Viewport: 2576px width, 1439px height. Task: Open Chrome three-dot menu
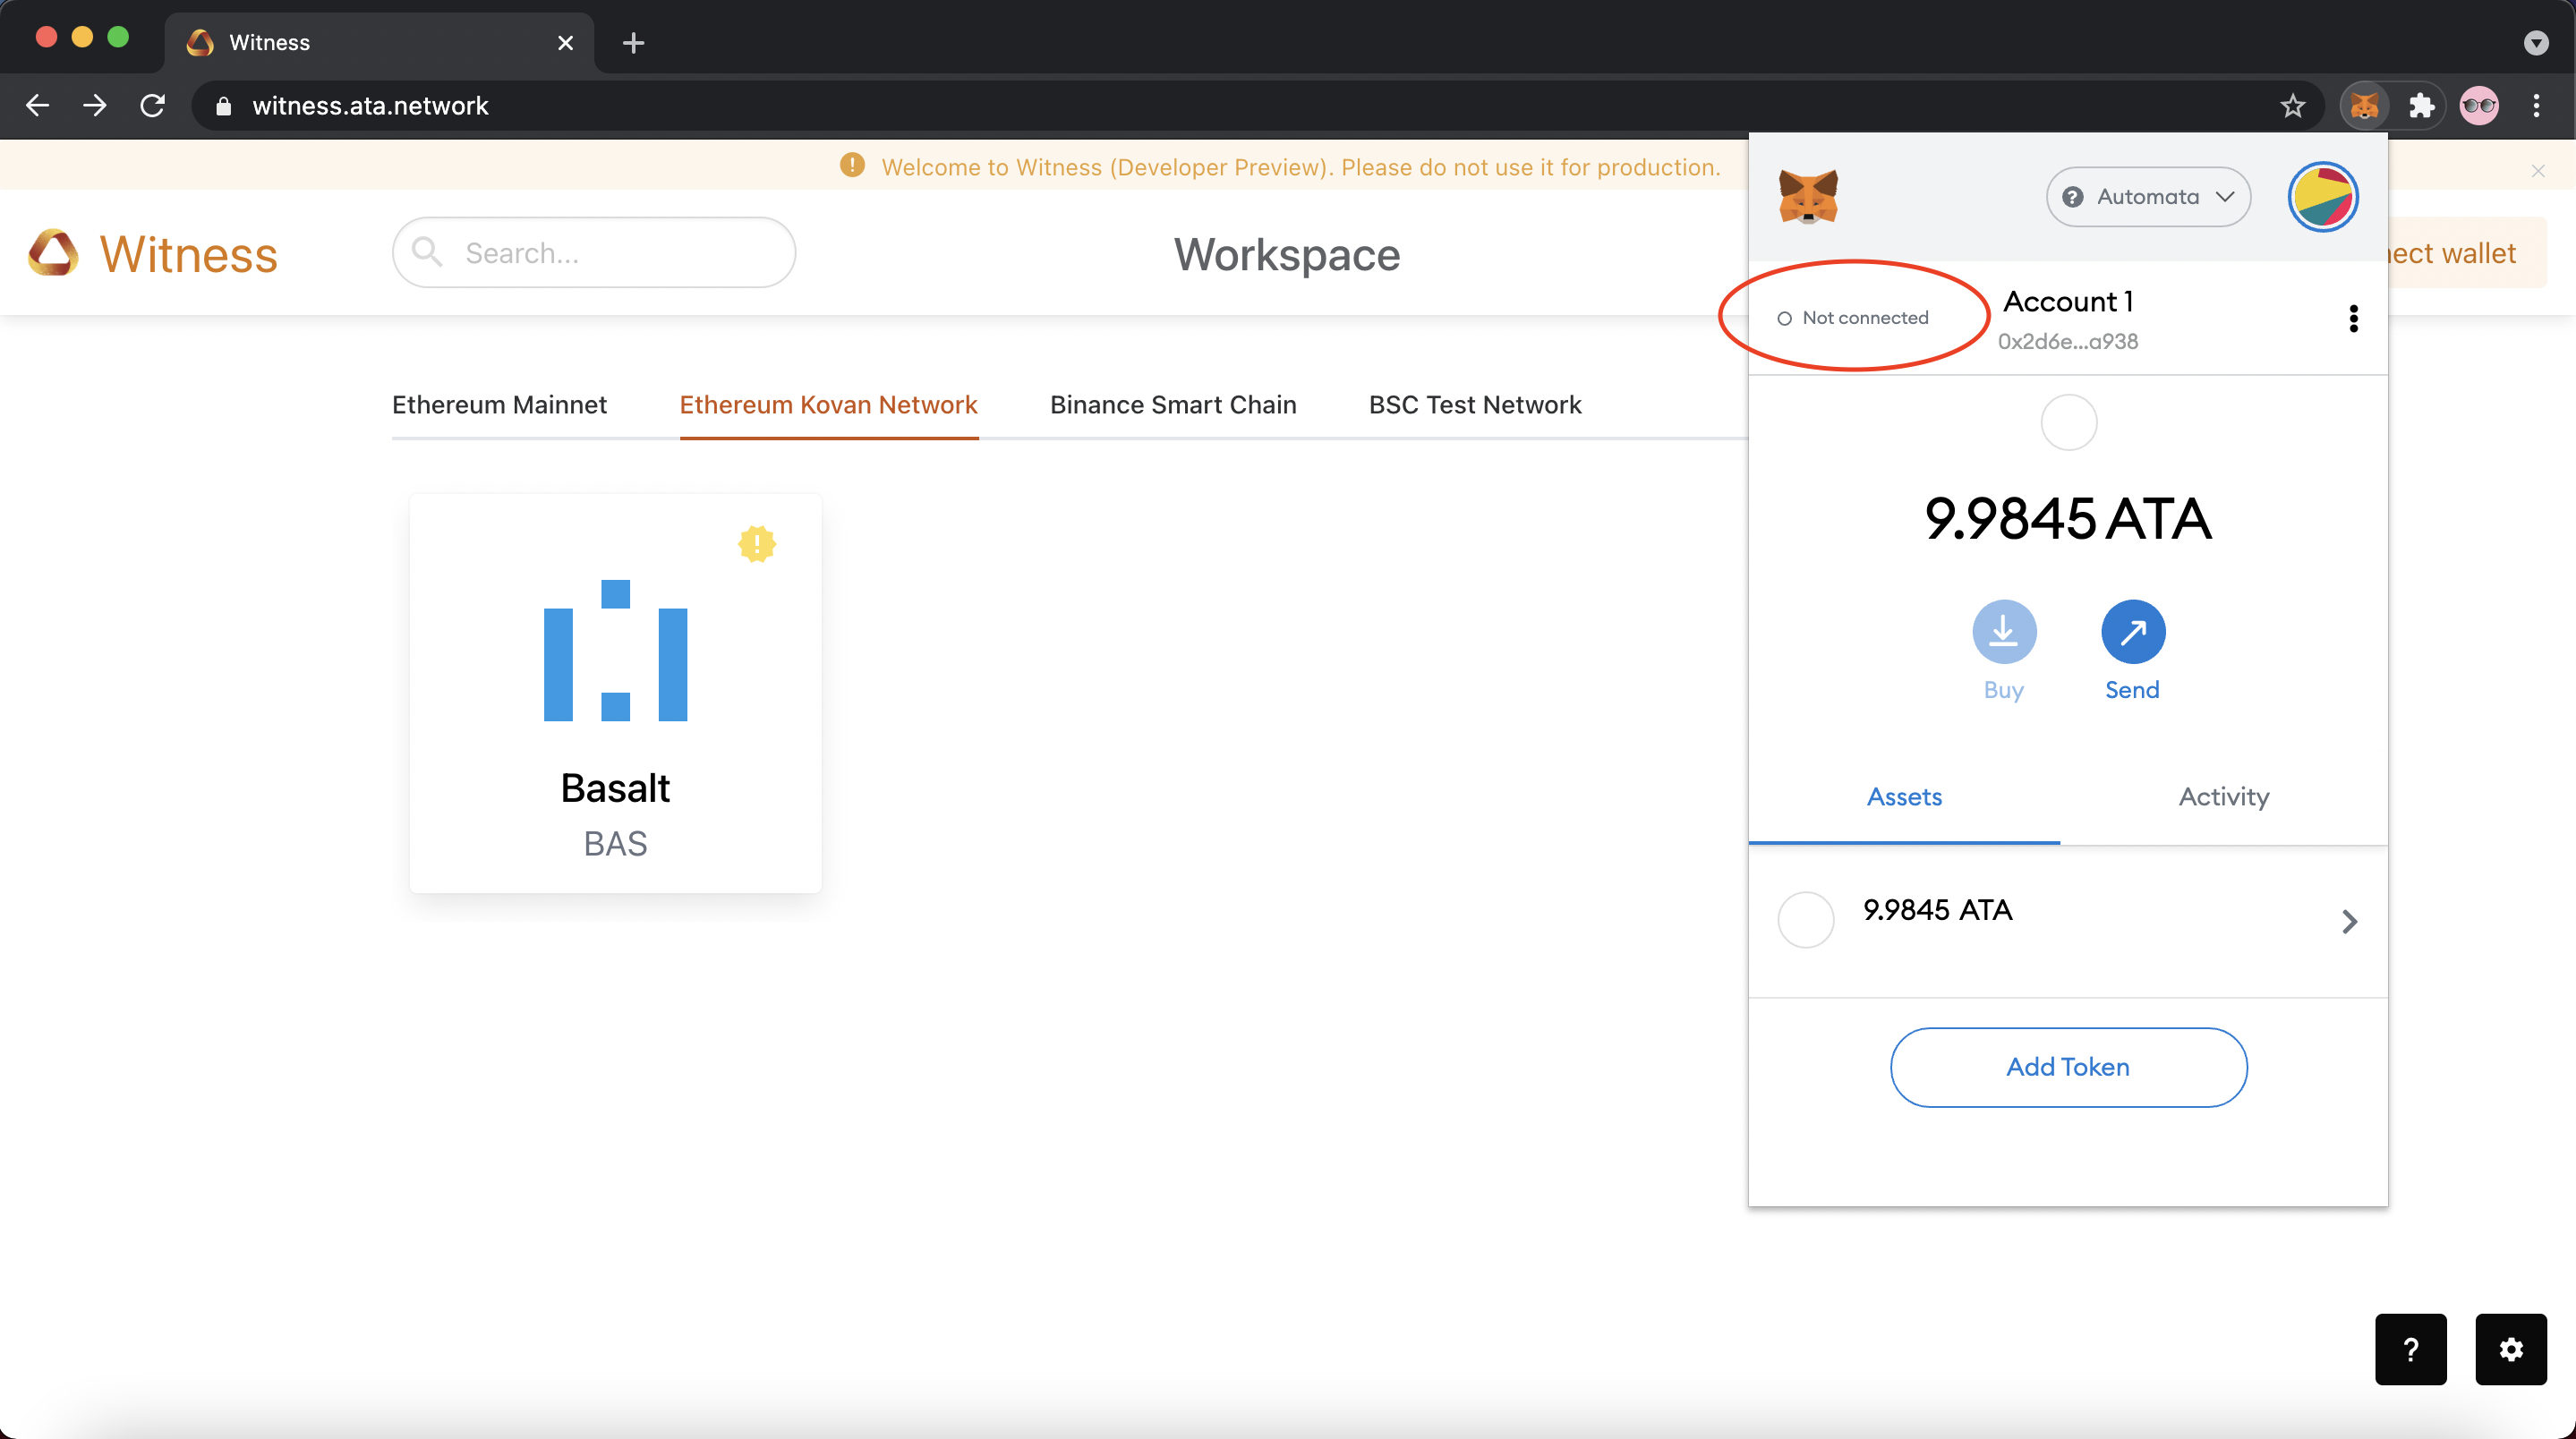pyautogui.click(x=2535, y=106)
